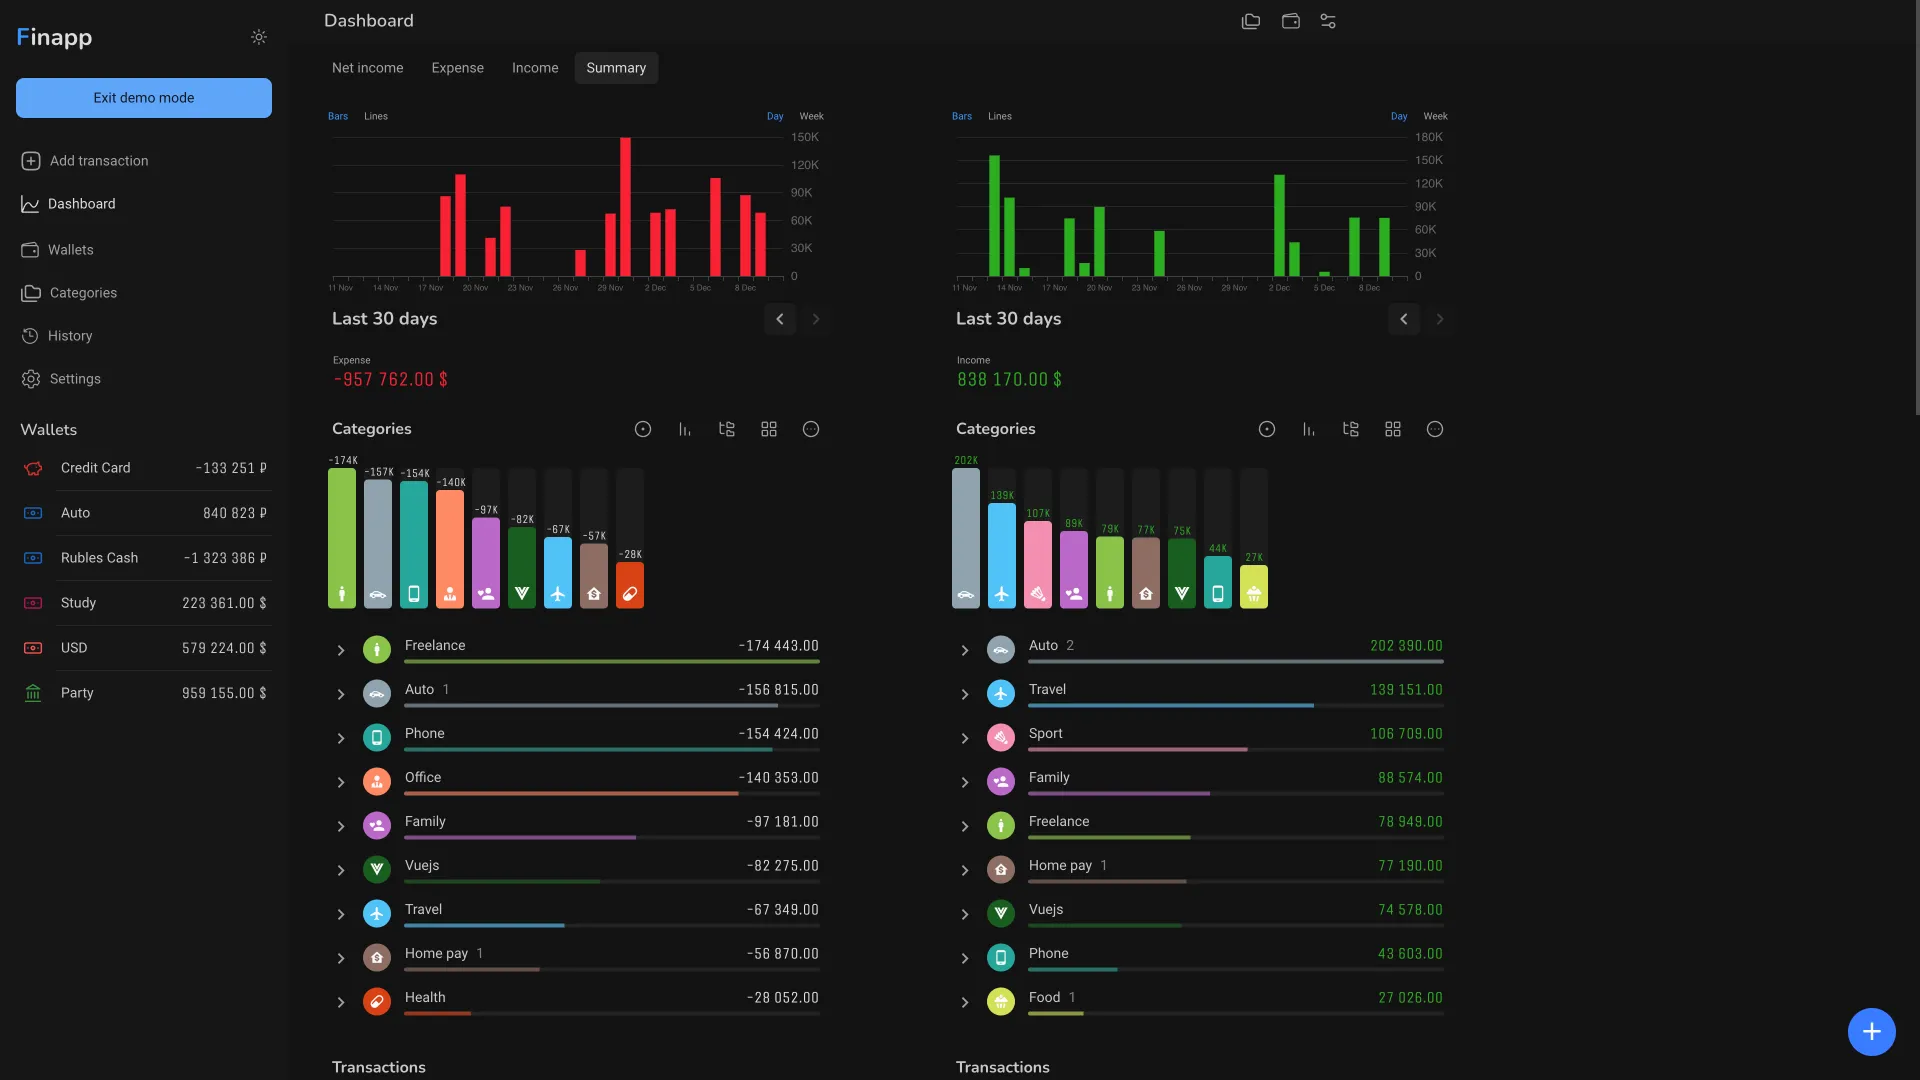This screenshot has height=1080, width=1920.
Task: Open the filter sliders icon in the Dashboard header
Action: pyautogui.click(x=1328, y=21)
